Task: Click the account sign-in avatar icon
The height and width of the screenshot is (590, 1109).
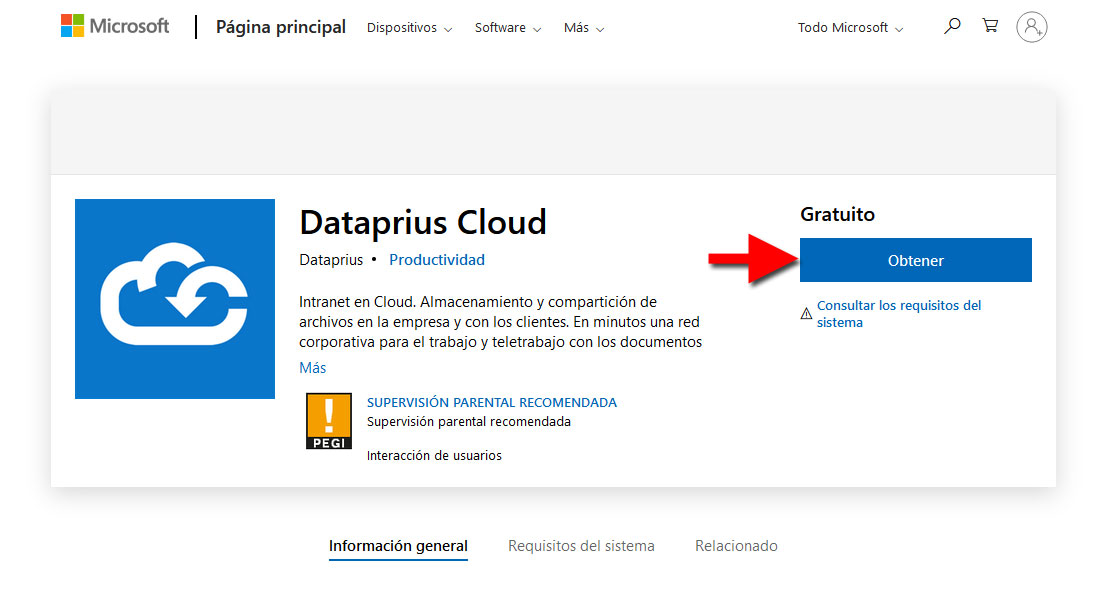Action: (1032, 27)
